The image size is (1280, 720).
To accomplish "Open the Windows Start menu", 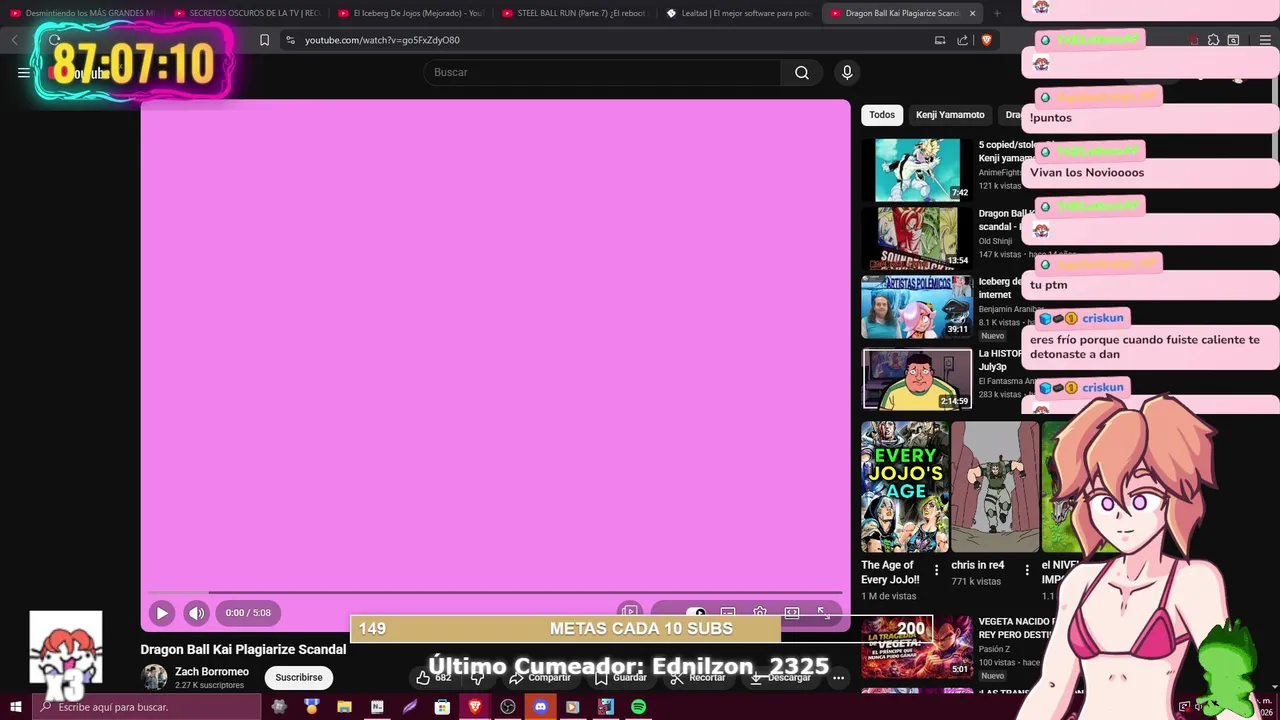I will click(15, 707).
